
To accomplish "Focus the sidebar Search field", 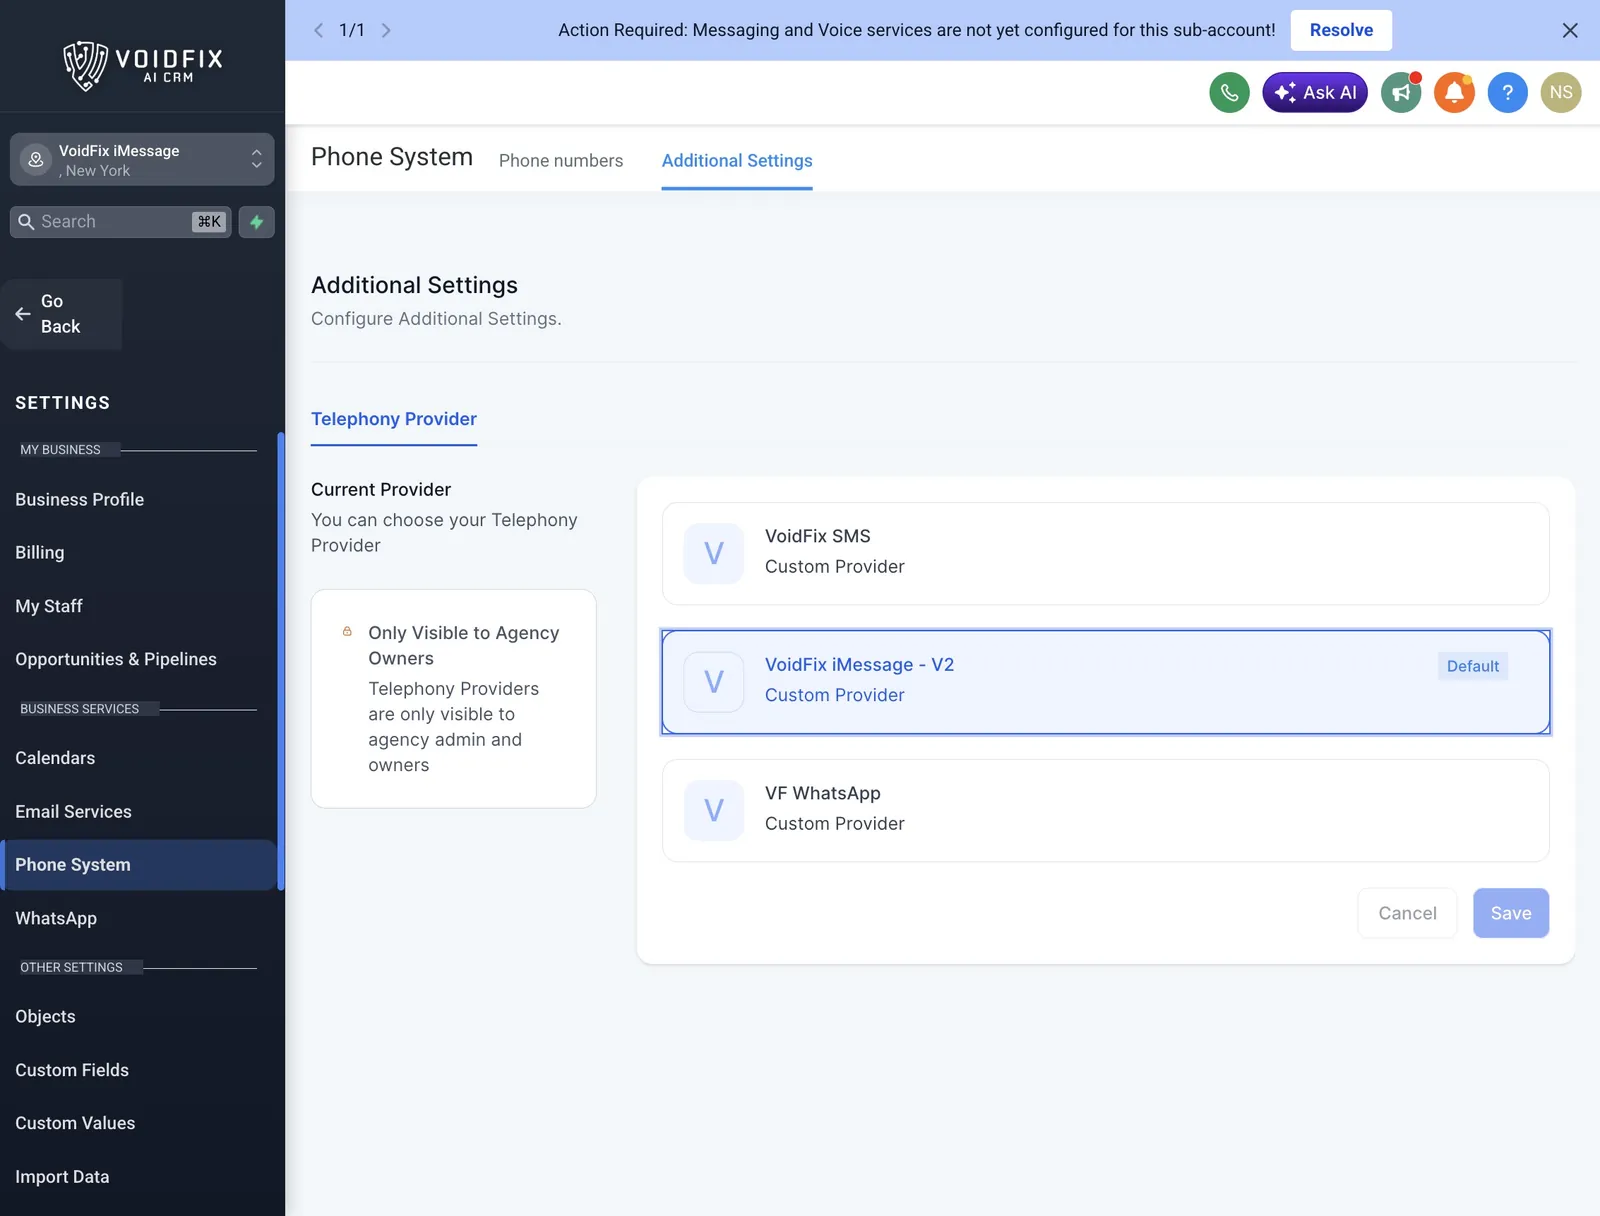I will point(121,222).
